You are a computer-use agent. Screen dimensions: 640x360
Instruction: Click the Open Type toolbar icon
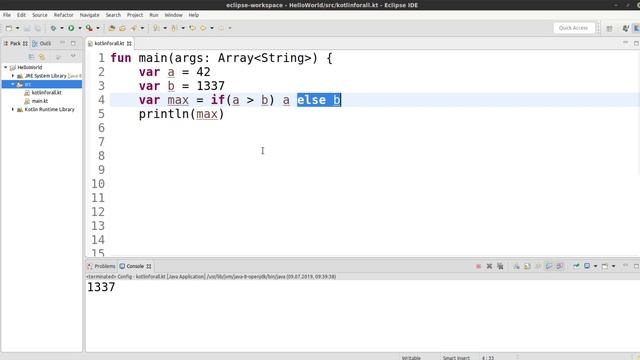point(111,28)
